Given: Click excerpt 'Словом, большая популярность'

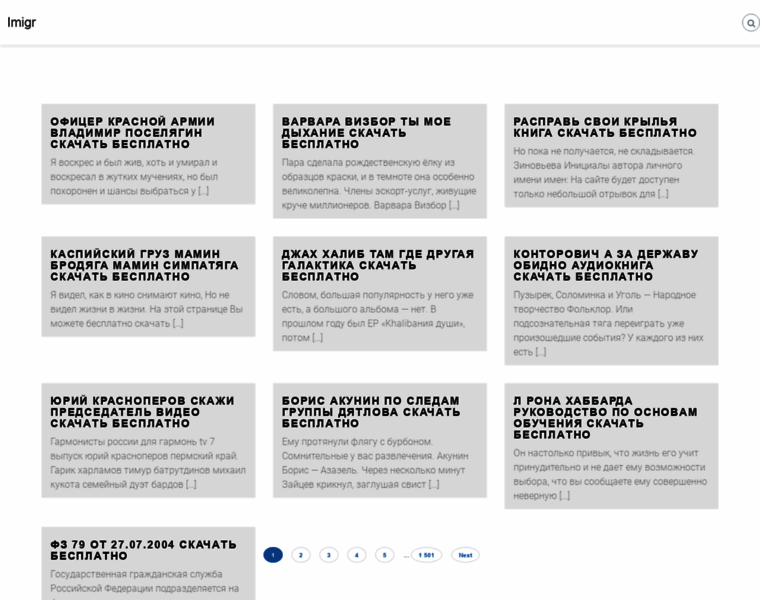Looking at the screenshot, I should [x=378, y=316].
